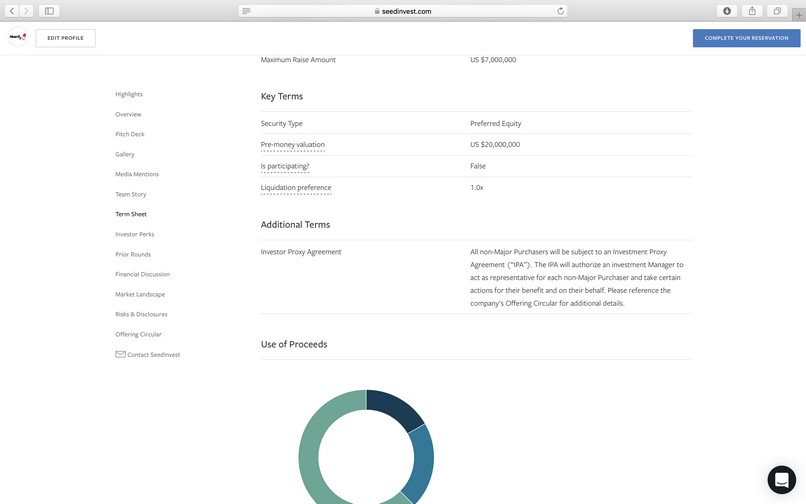Click the reader view icon in address bar
This screenshot has height=504, width=806.
click(246, 11)
